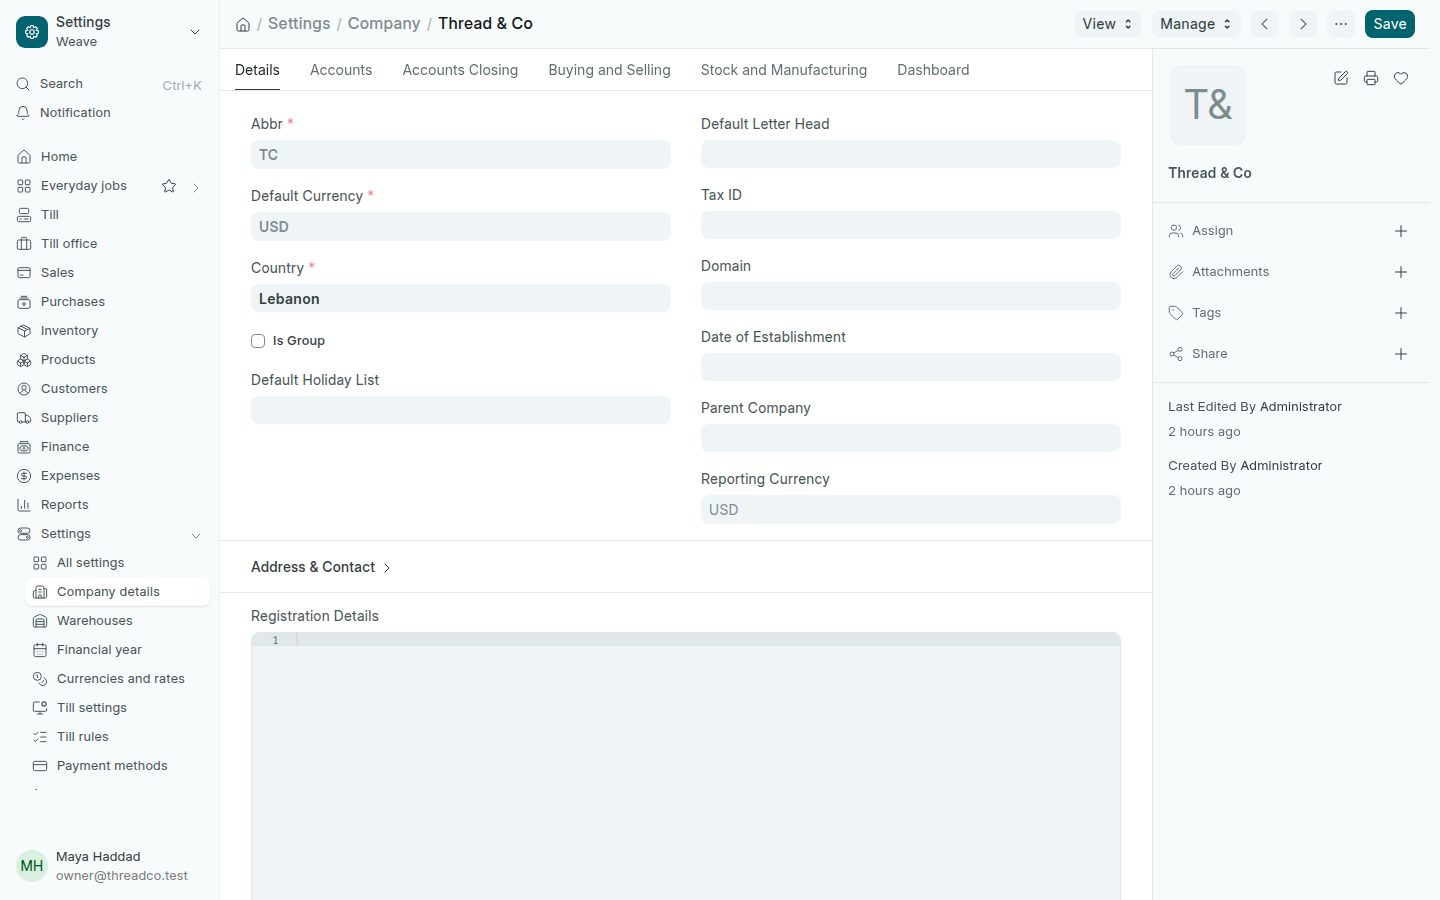Switch to the Accounts tab
1440x900 pixels.
(341, 70)
